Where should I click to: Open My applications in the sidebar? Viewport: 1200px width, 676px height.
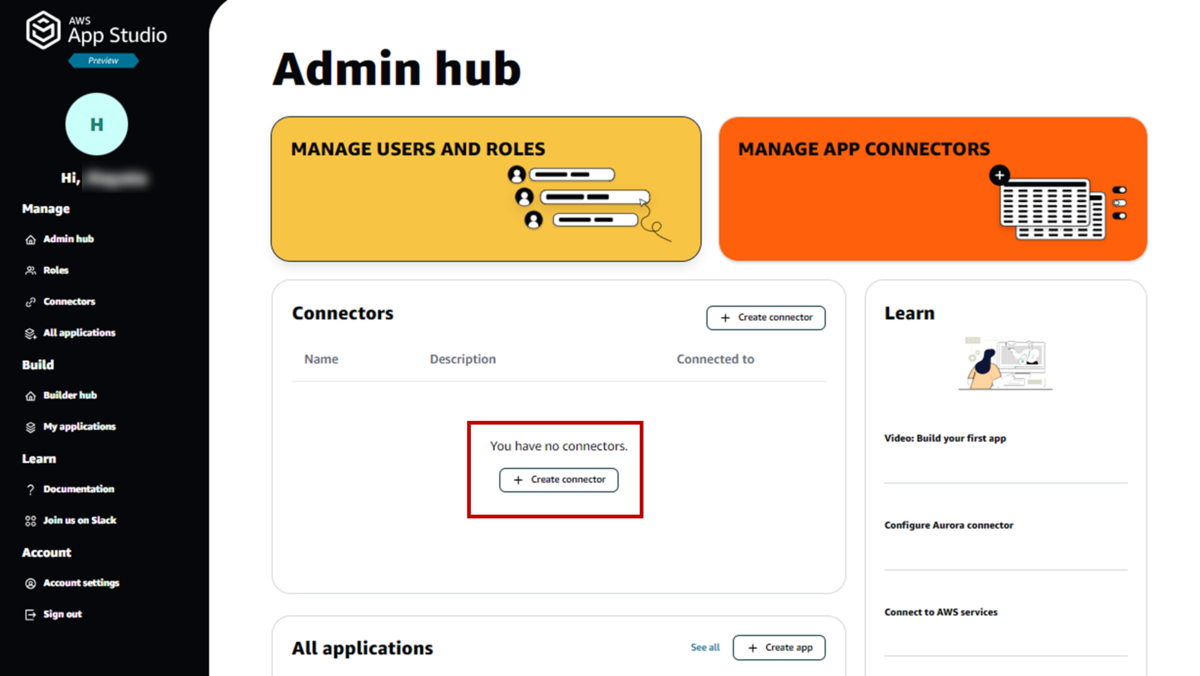click(79, 427)
